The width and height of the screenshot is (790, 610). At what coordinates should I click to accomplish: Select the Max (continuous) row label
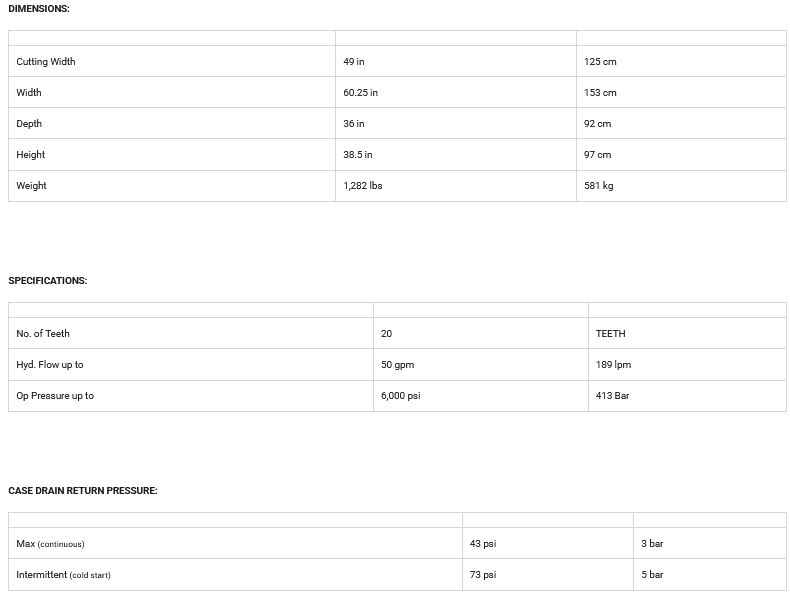click(x=50, y=544)
